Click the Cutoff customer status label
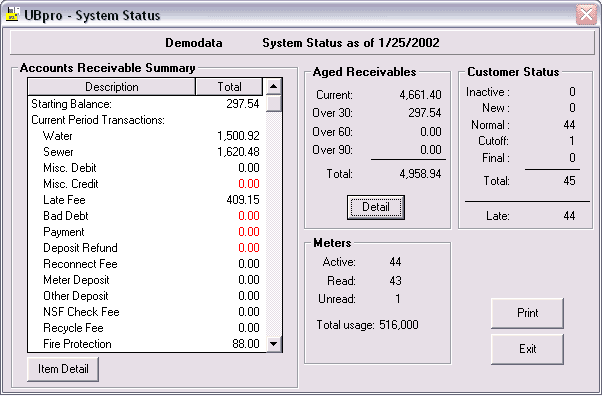The height and width of the screenshot is (396, 602). tap(493, 141)
